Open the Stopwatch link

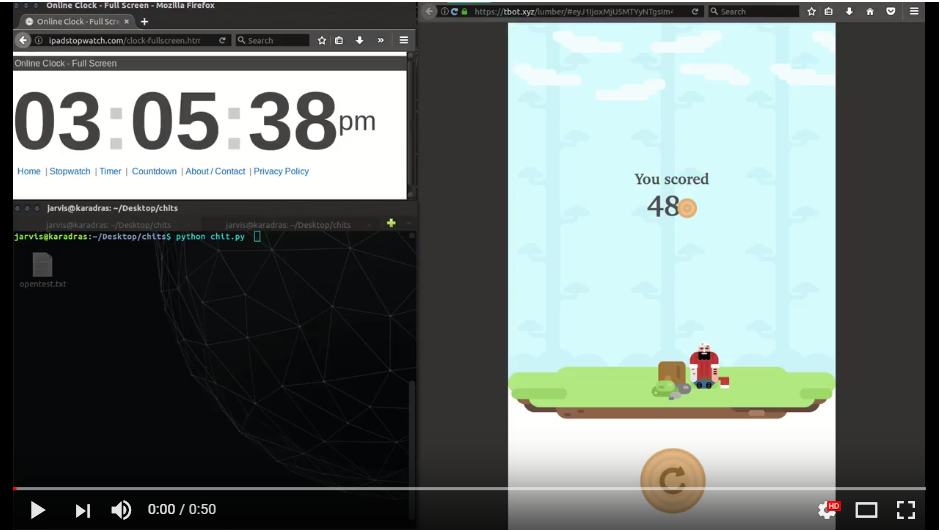(x=70, y=171)
